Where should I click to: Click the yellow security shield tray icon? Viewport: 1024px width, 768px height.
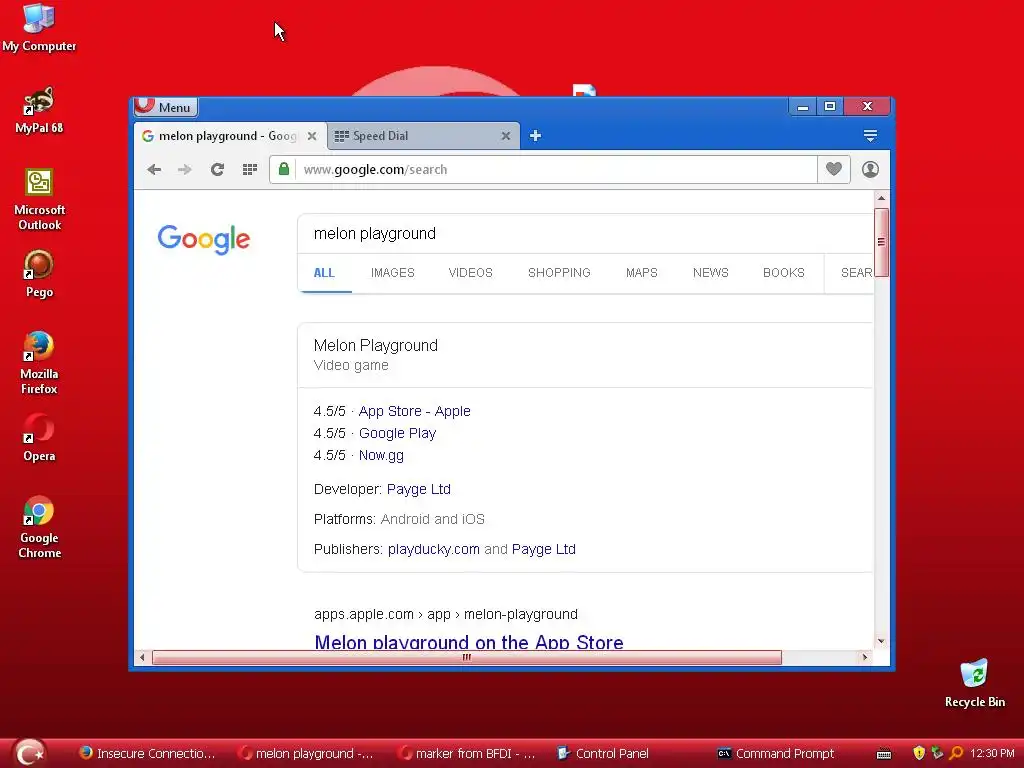(x=919, y=754)
